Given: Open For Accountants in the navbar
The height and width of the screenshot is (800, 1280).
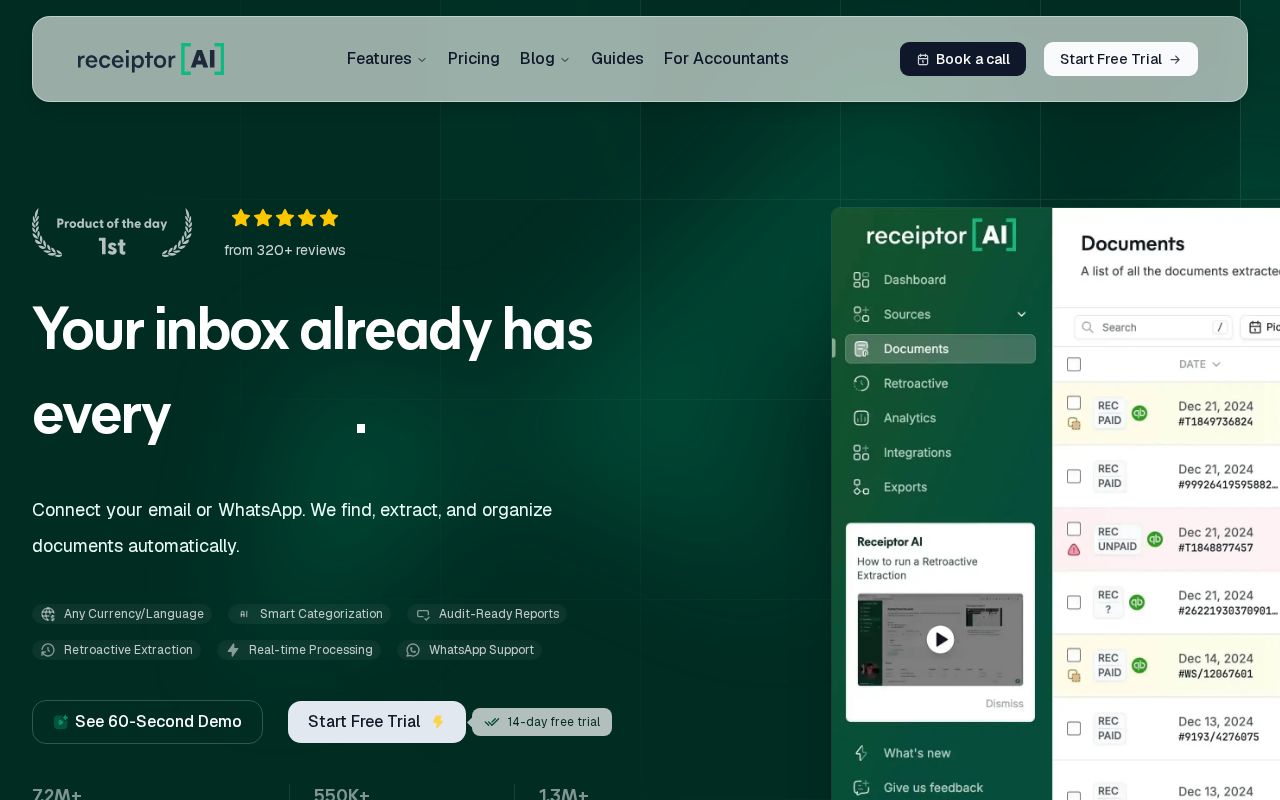Looking at the screenshot, I should pos(726,59).
